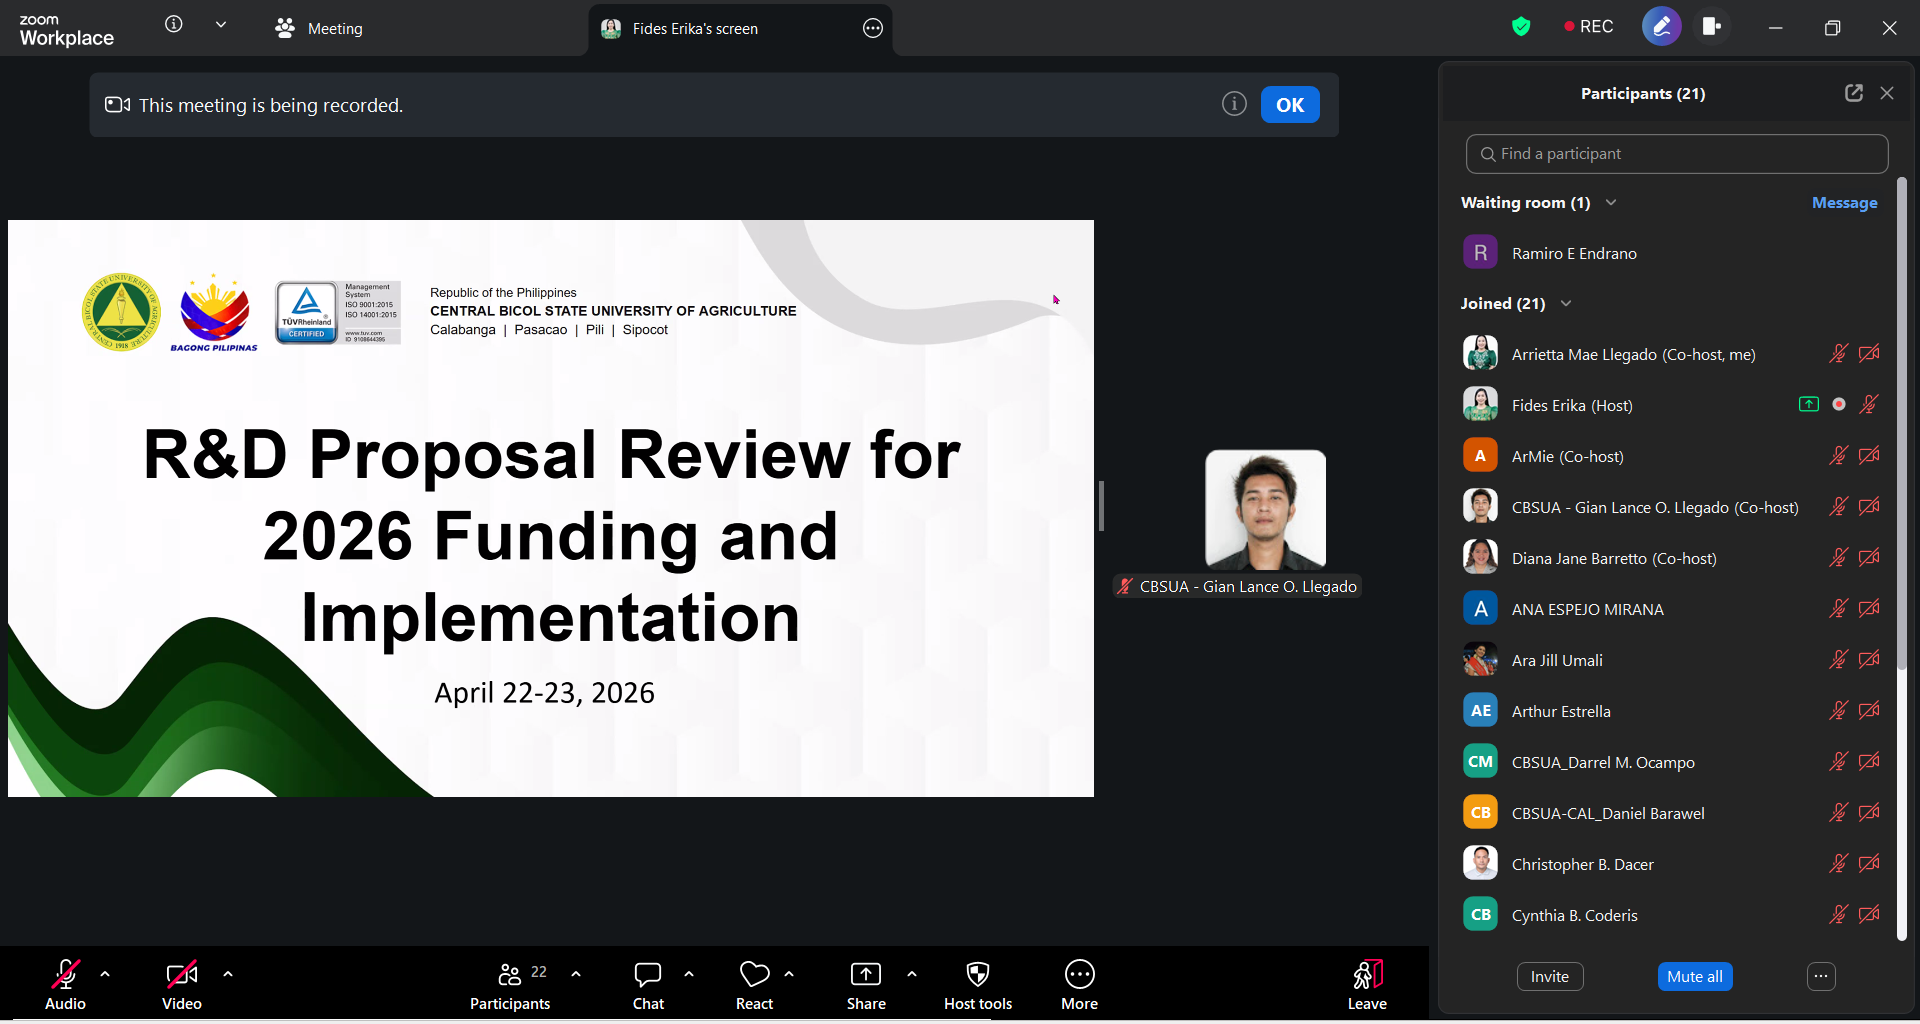This screenshot has height=1024, width=1920.
Task: Click Message link for waiting room
Action: coord(1844,203)
